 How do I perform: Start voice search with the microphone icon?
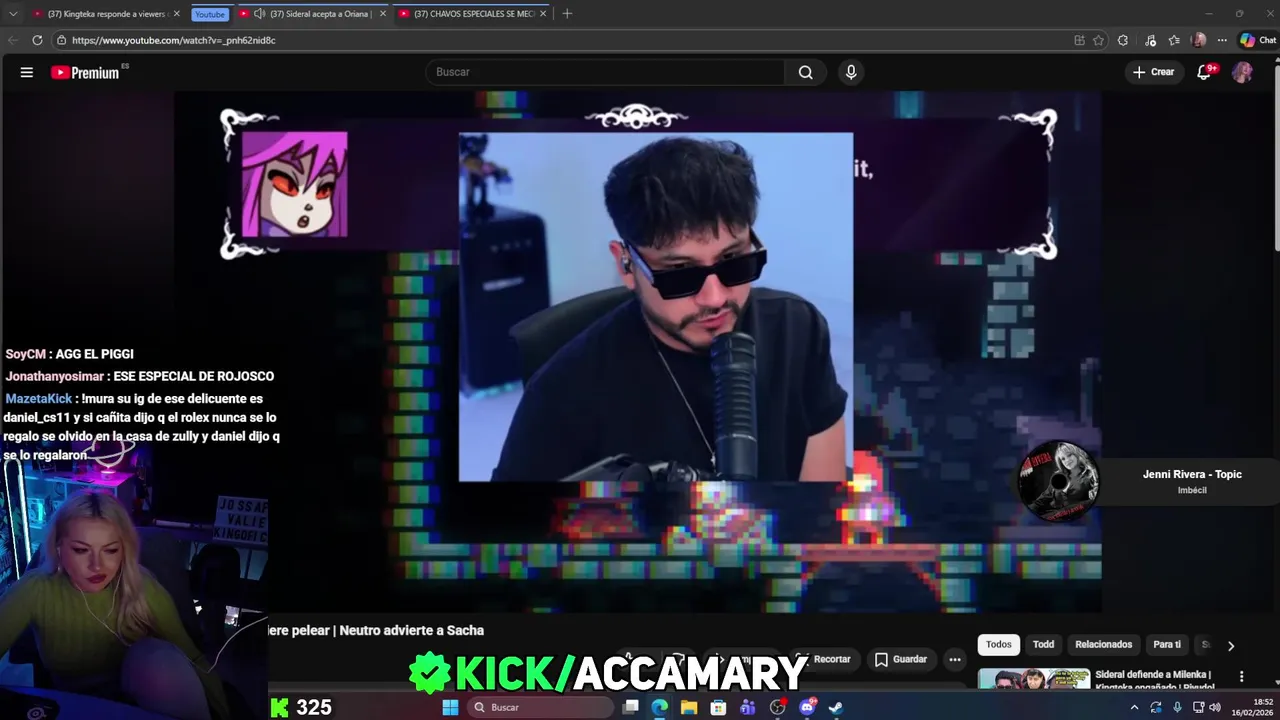point(851,72)
